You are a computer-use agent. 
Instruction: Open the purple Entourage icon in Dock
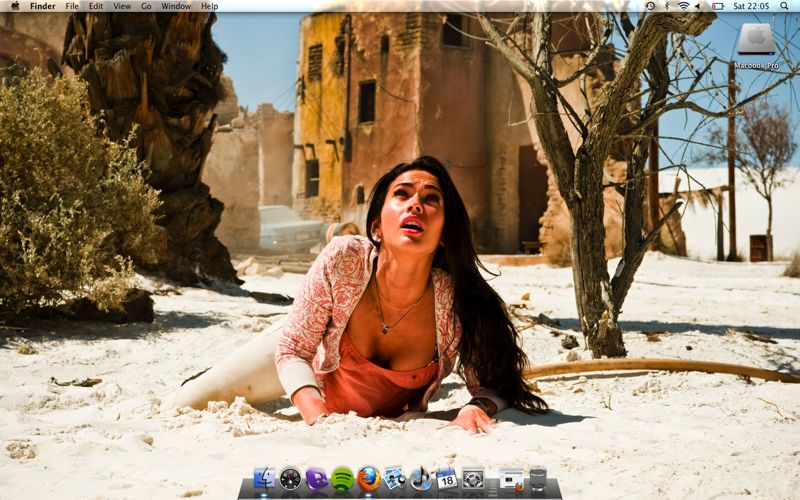[316, 480]
